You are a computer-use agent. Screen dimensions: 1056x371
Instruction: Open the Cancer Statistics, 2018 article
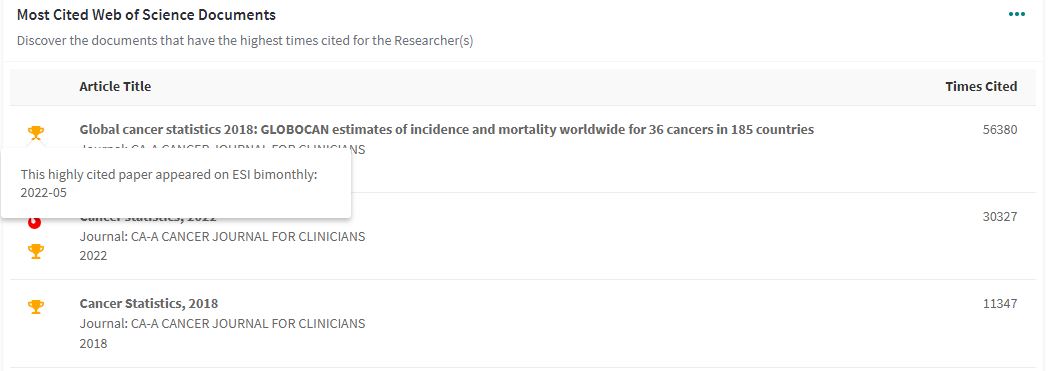tap(149, 303)
